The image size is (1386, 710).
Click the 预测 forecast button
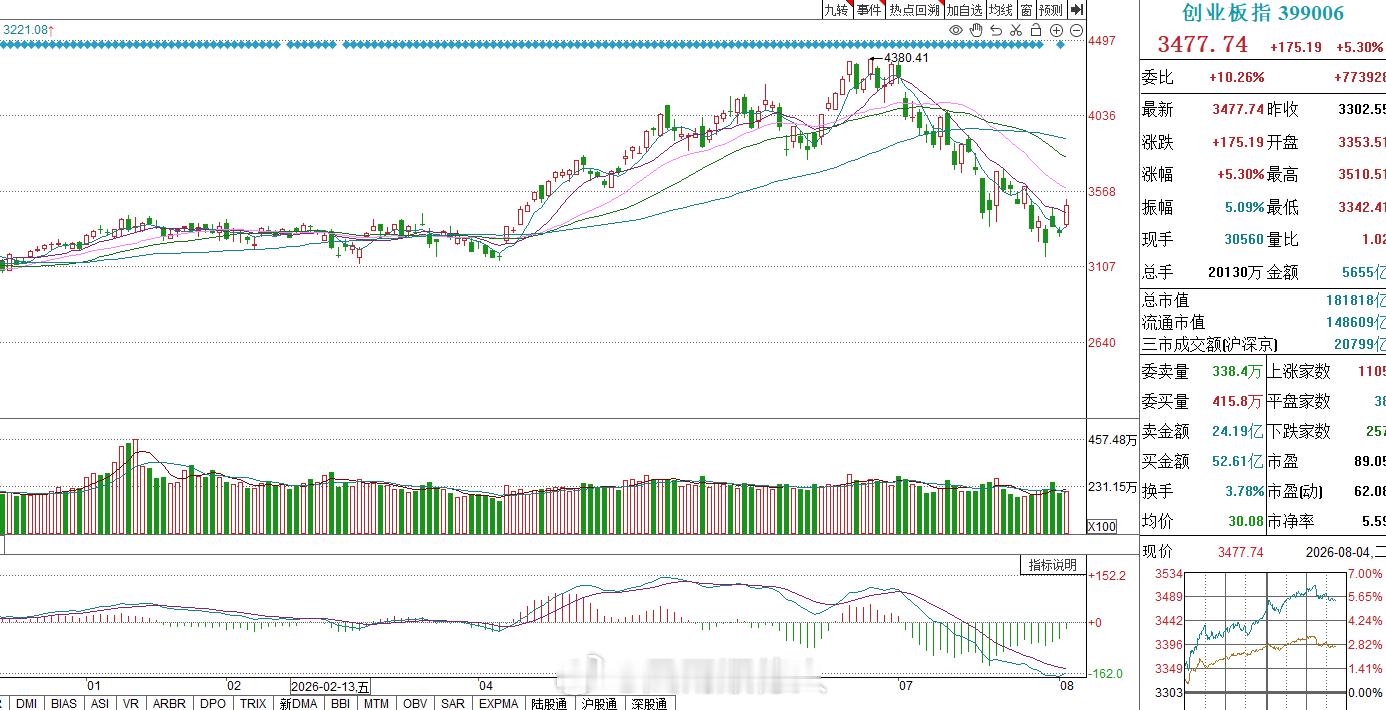1050,10
